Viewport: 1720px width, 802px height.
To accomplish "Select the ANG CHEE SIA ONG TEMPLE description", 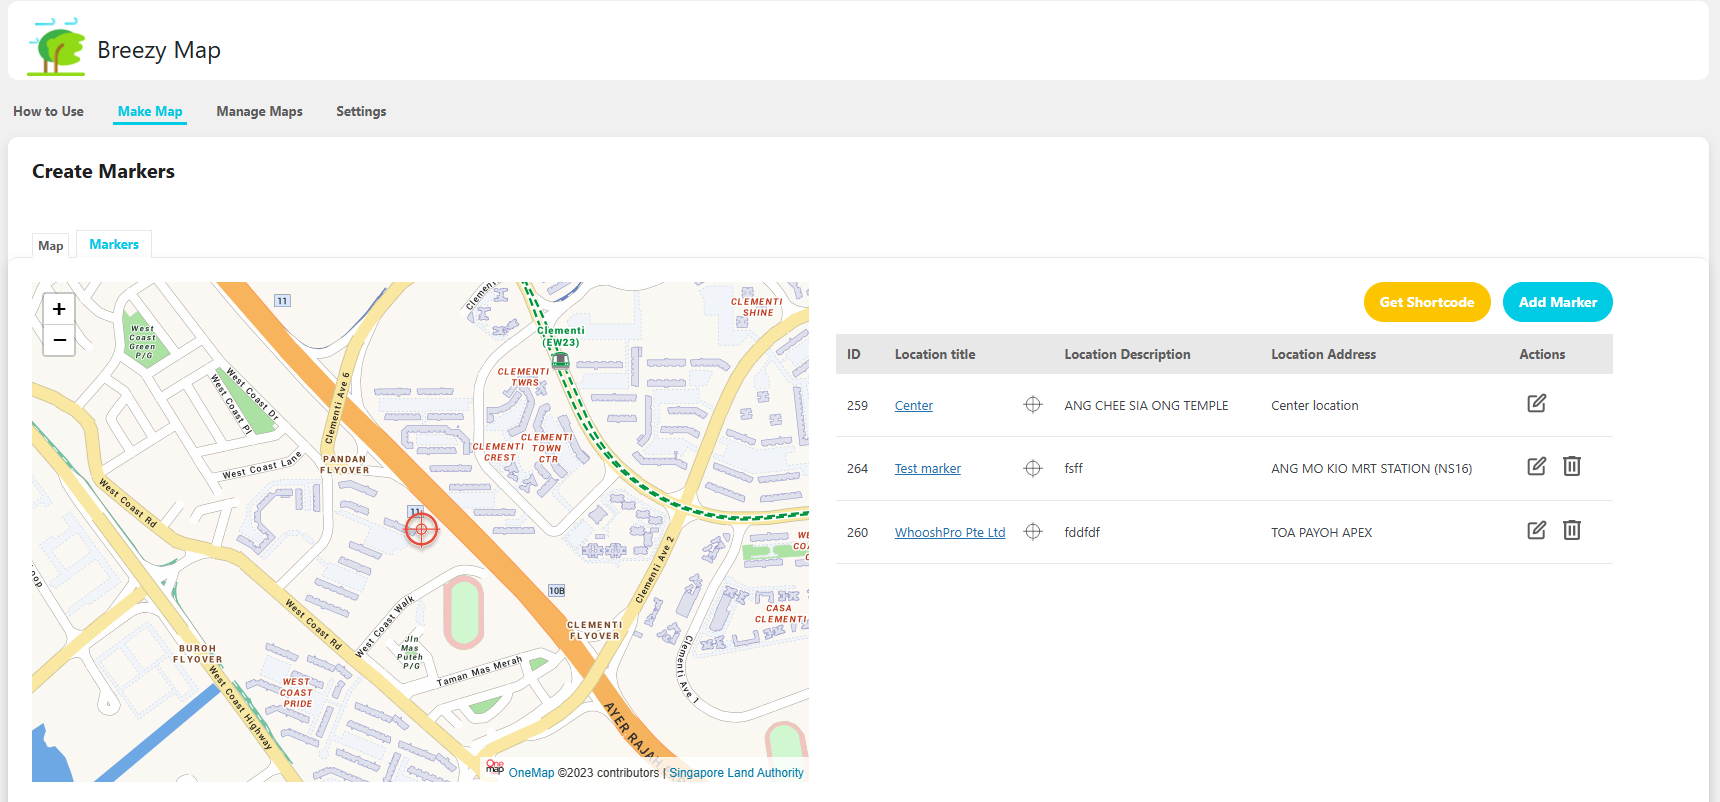I will 1146,405.
